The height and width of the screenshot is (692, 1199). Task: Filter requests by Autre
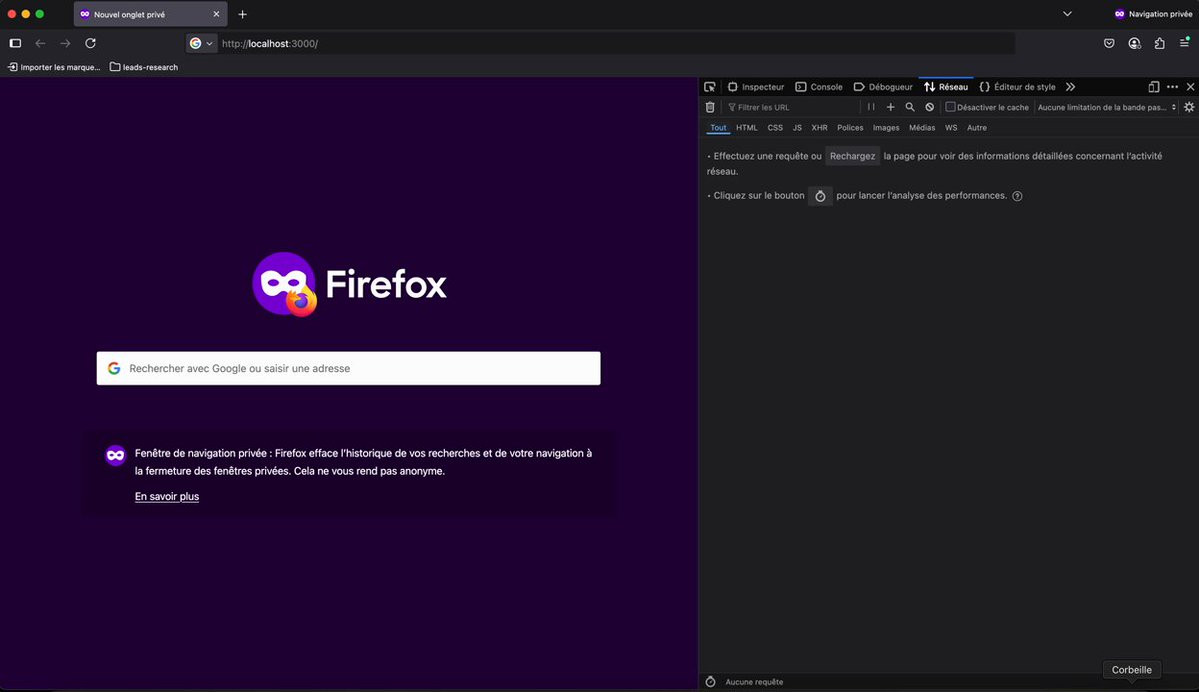coord(976,128)
